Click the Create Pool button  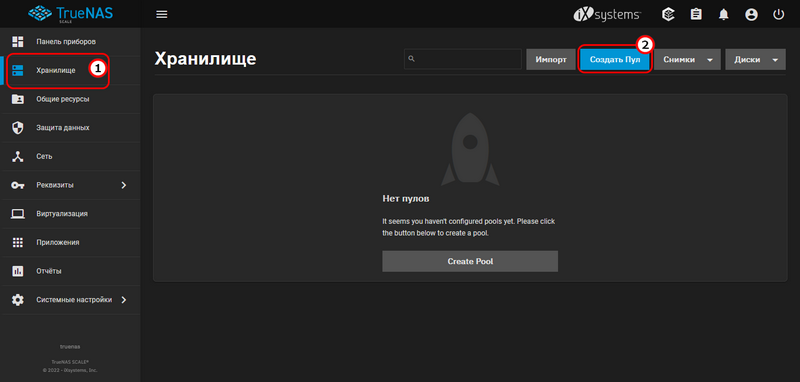point(470,261)
